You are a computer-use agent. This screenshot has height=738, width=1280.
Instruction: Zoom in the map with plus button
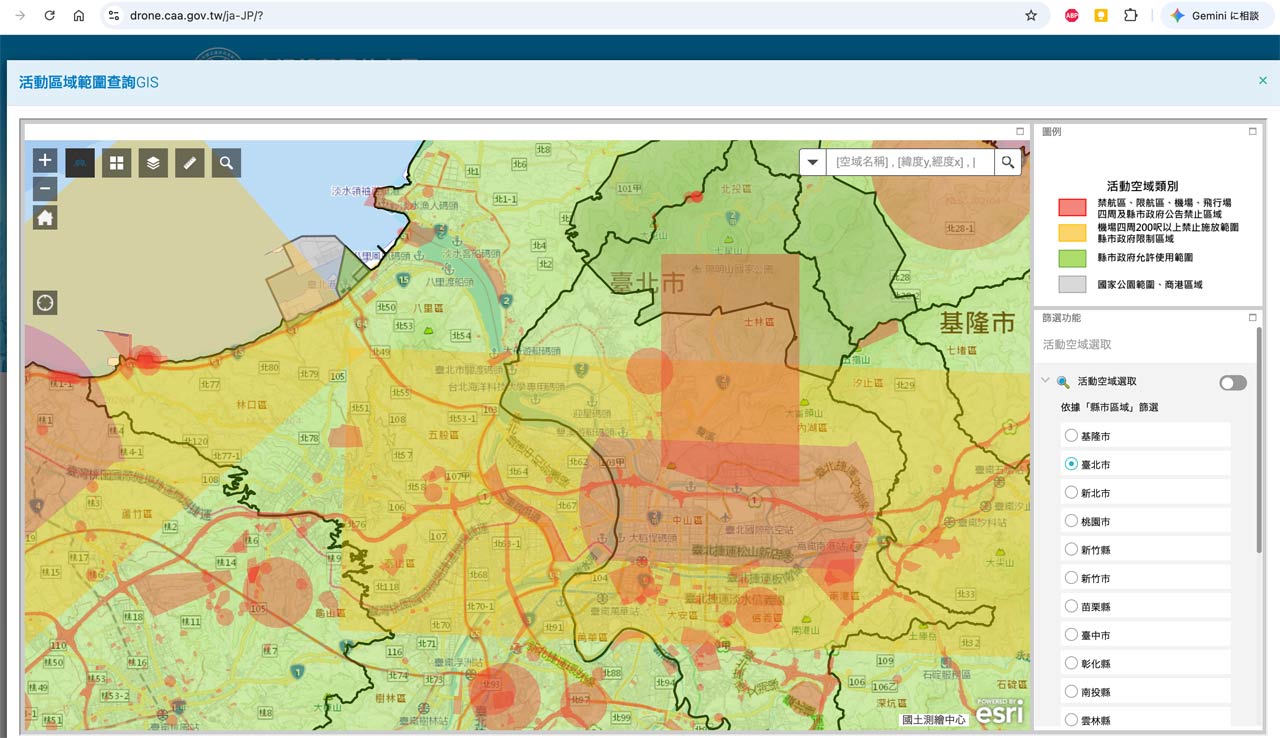pos(45,160)
